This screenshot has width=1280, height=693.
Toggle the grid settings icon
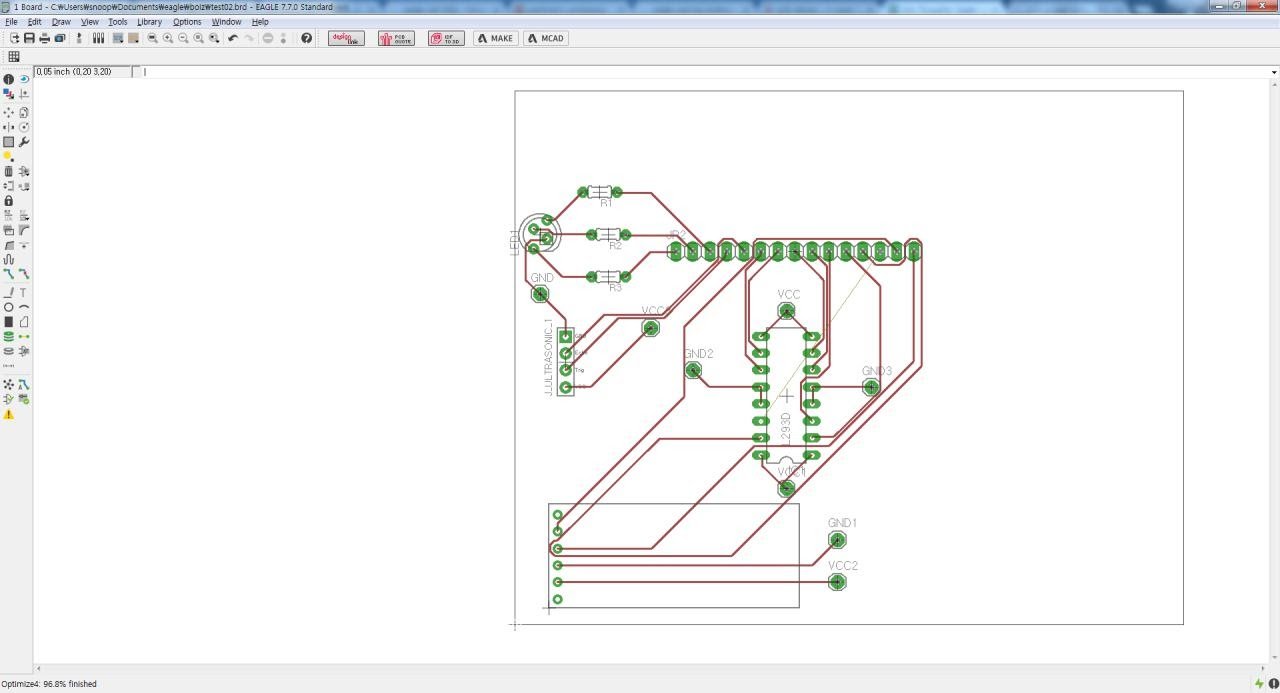tap(14, 57)
